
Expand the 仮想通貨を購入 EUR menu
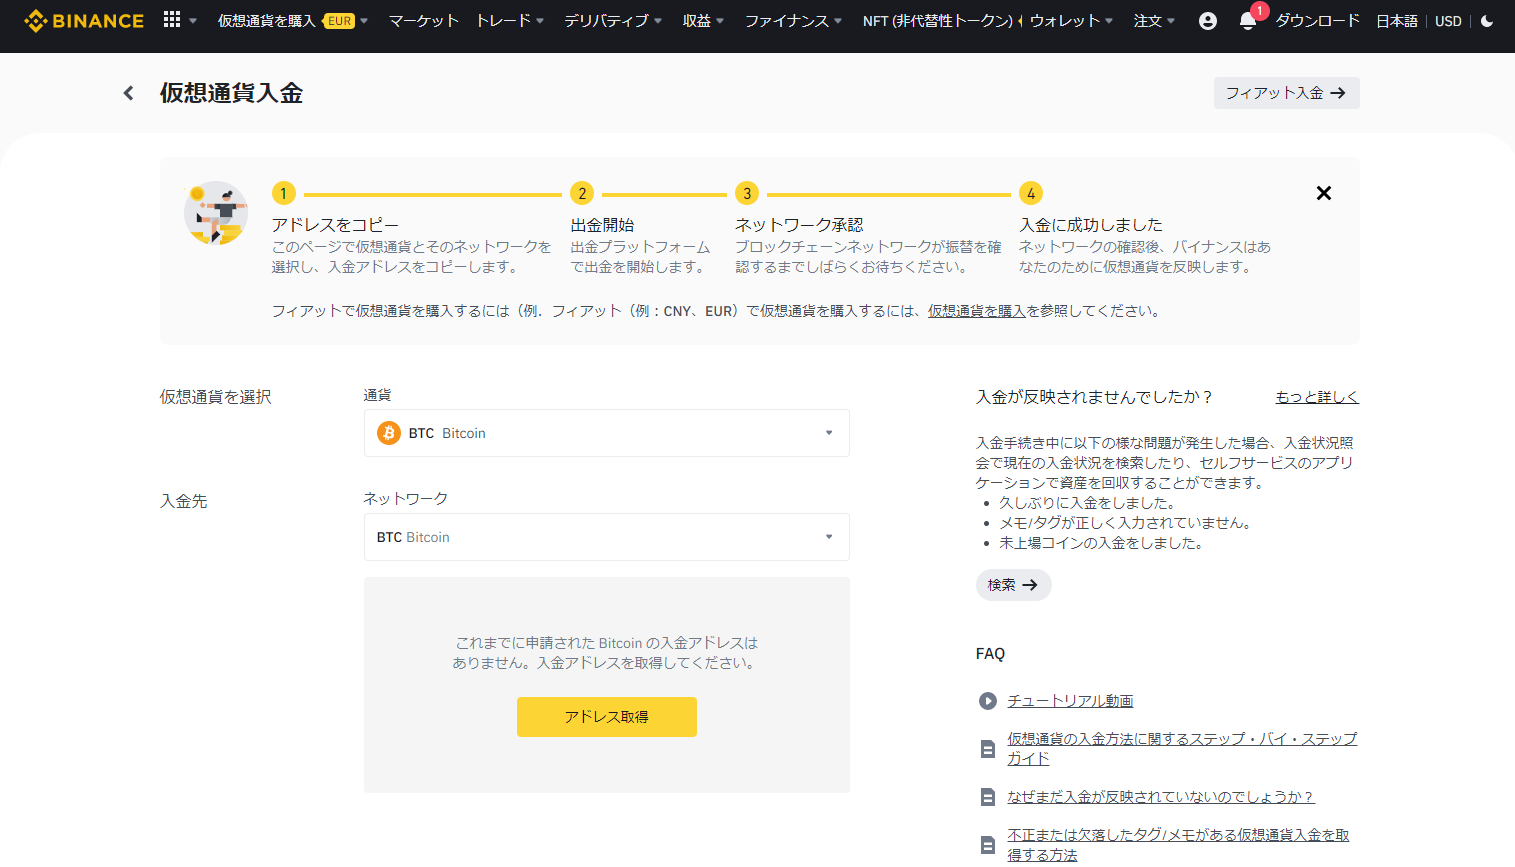[x=293, y=21]
